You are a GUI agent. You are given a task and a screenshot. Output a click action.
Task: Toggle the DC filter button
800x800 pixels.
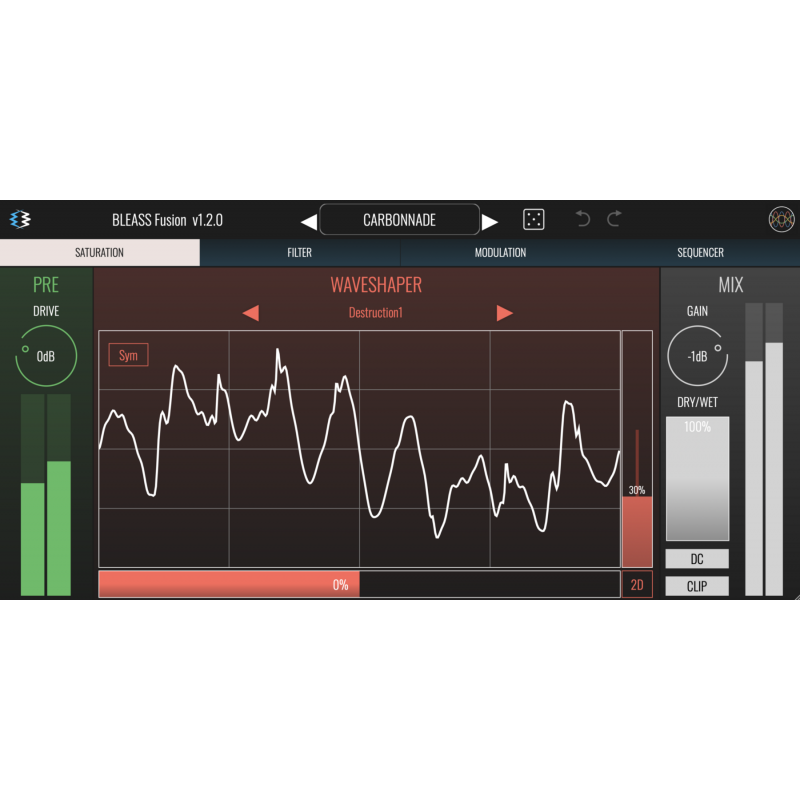pyautogui.click(x=697, y=559)
